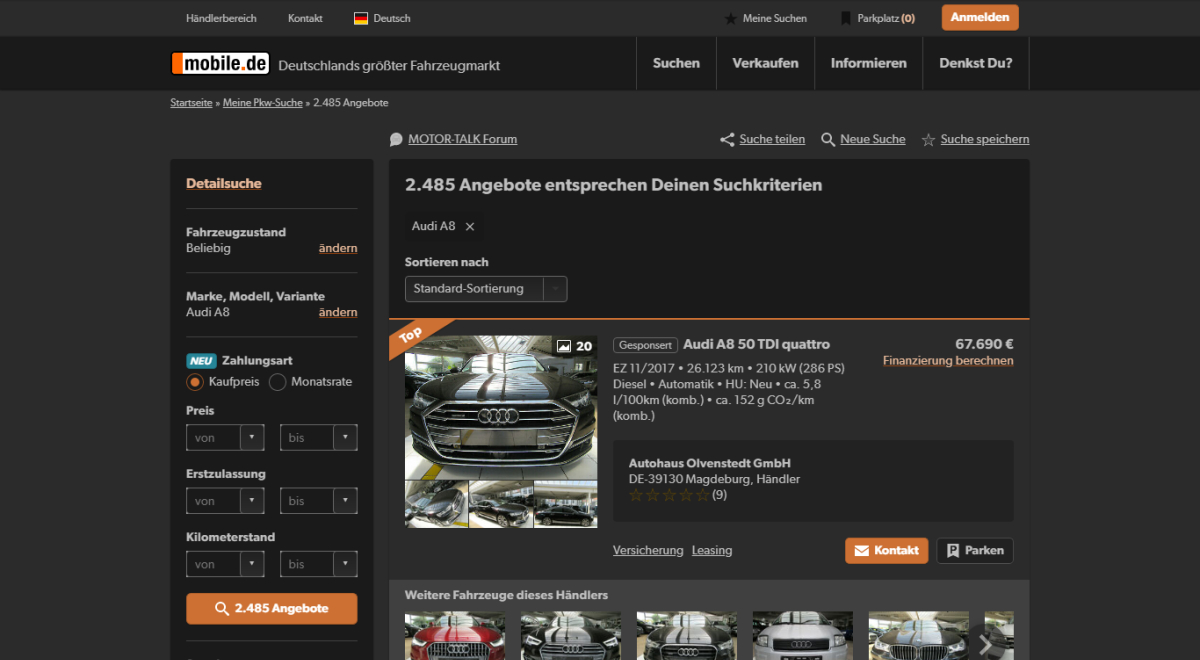1200x660 pixels.
Task: Click the Kontakt button on the listing
Action: 886,551
